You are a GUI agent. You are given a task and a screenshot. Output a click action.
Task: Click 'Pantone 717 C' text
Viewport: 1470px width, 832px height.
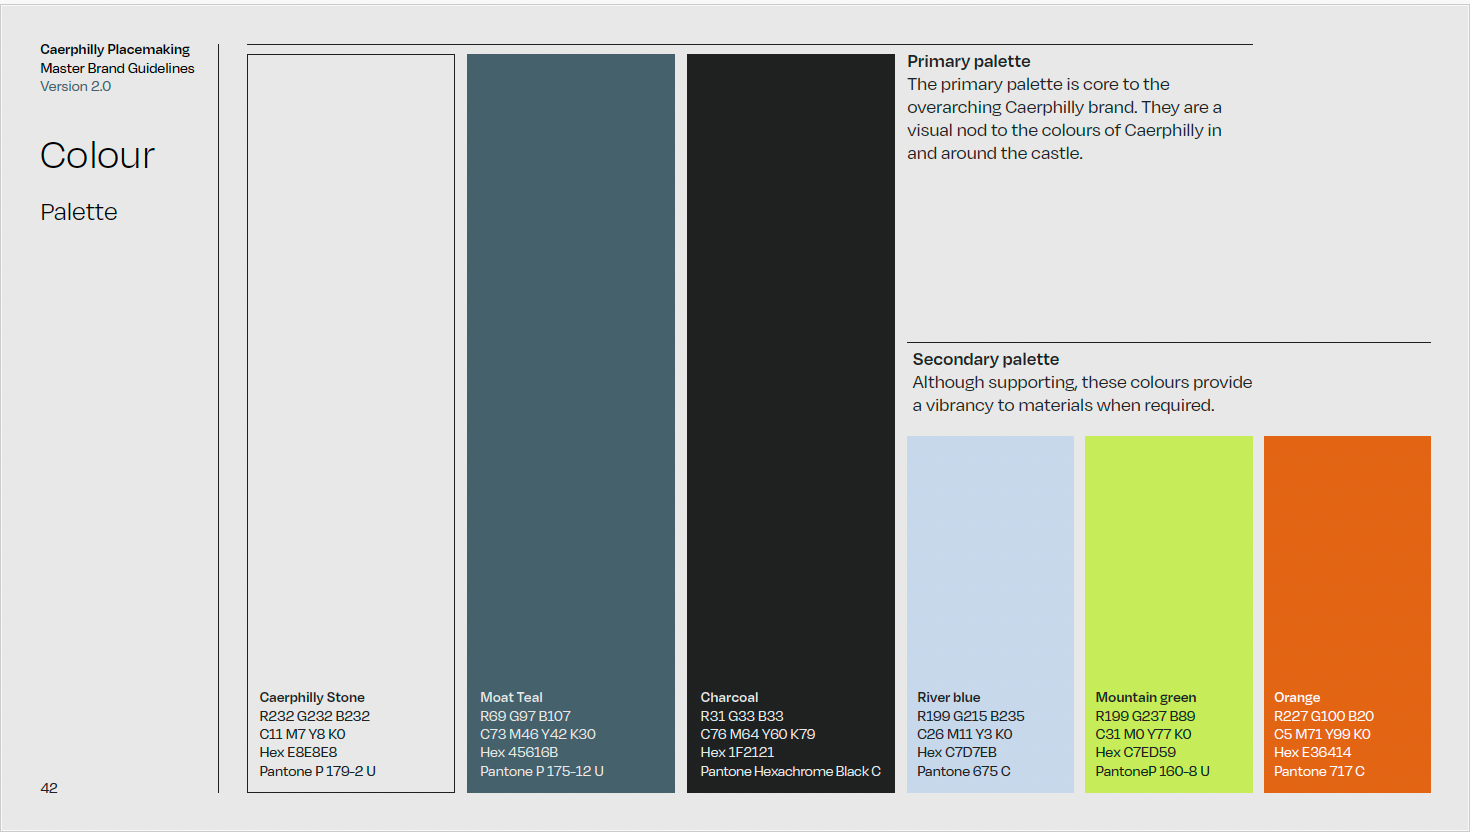(x=1319, y=771)
